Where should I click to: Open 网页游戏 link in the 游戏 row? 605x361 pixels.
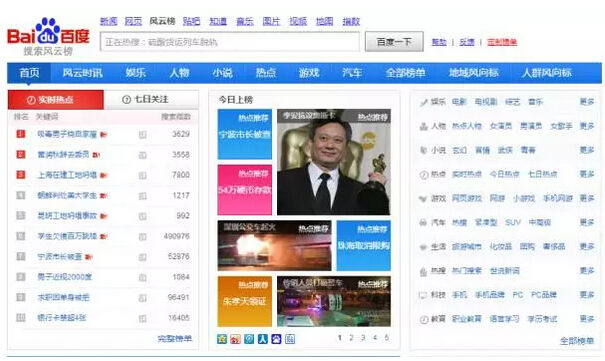click(467, 199)
